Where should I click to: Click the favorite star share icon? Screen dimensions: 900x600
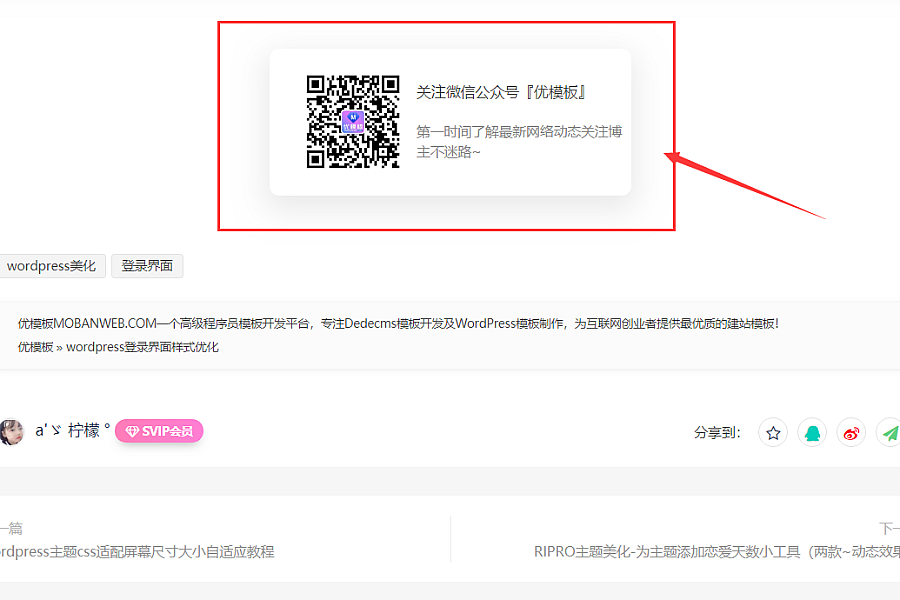tap(773, 433)
